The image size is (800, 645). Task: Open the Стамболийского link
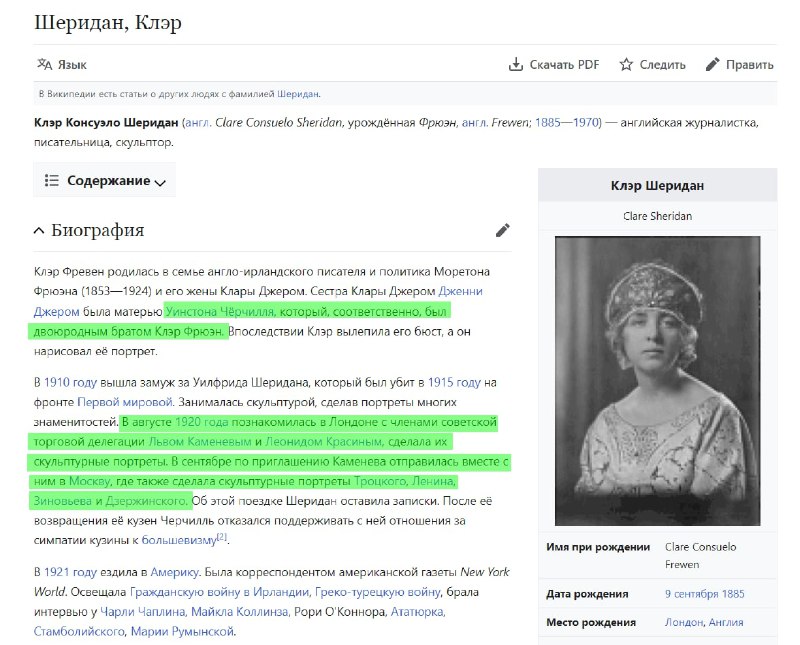point(79,631)
